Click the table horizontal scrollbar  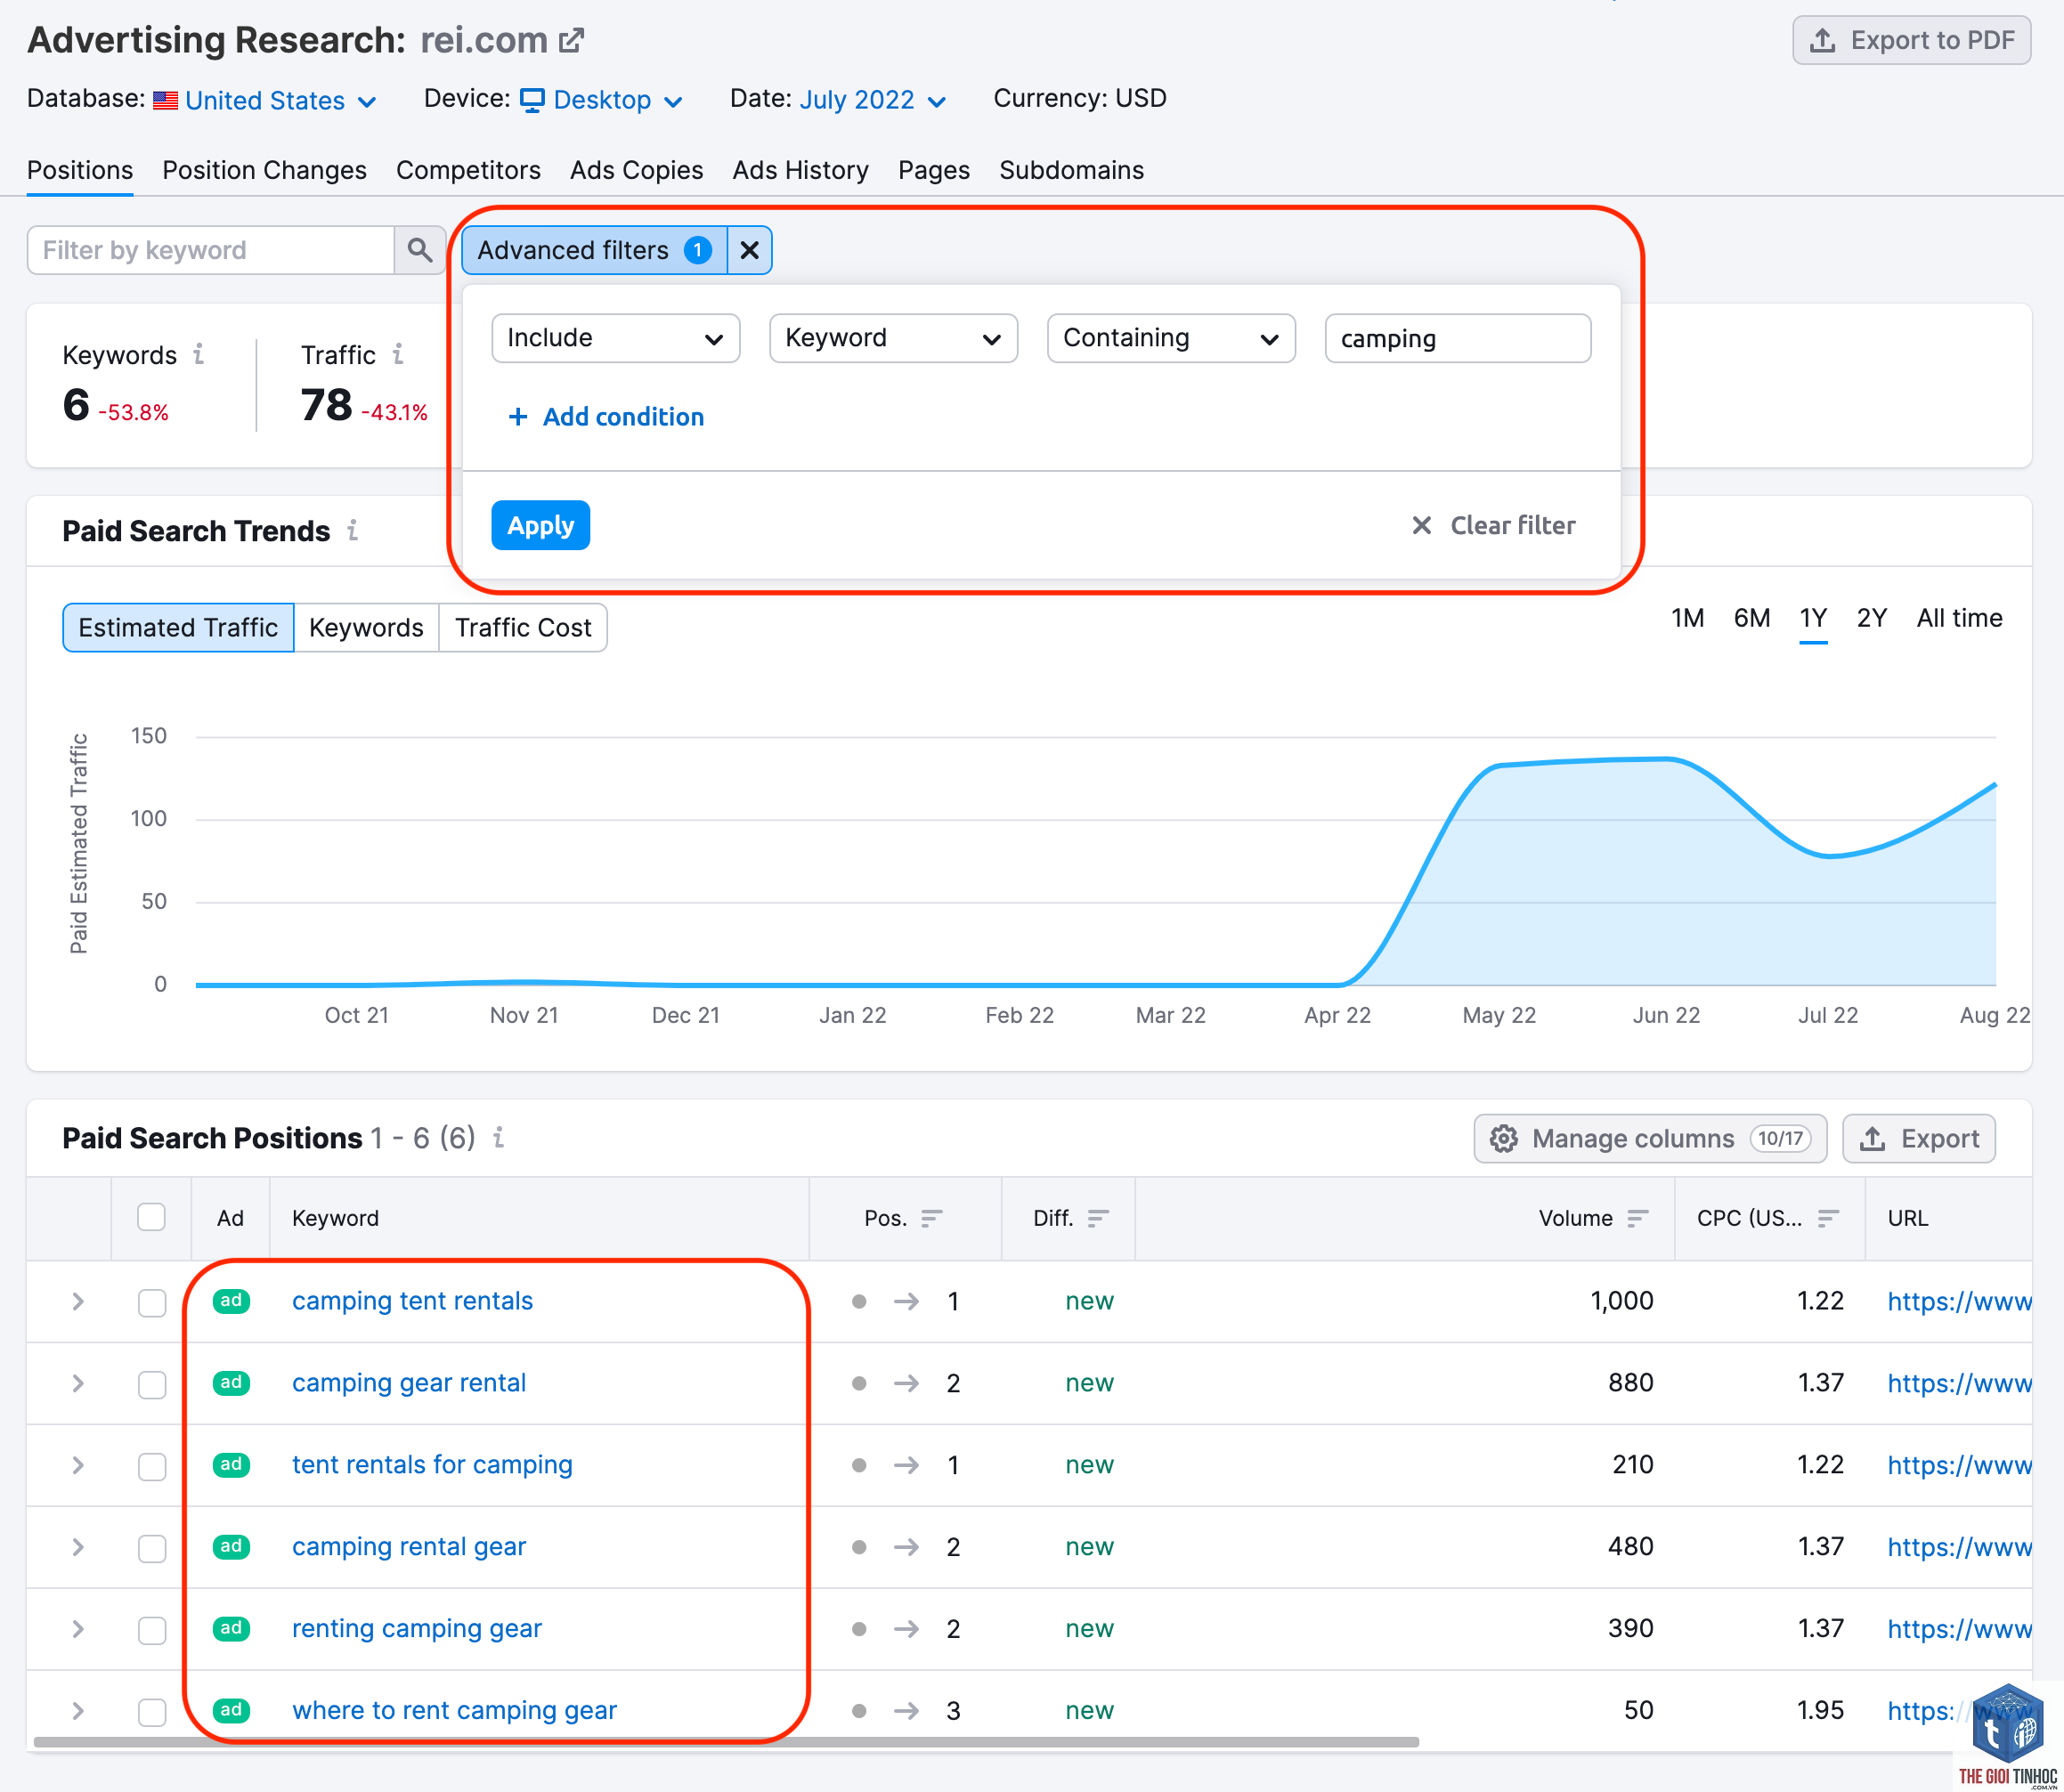point(726,1742)
